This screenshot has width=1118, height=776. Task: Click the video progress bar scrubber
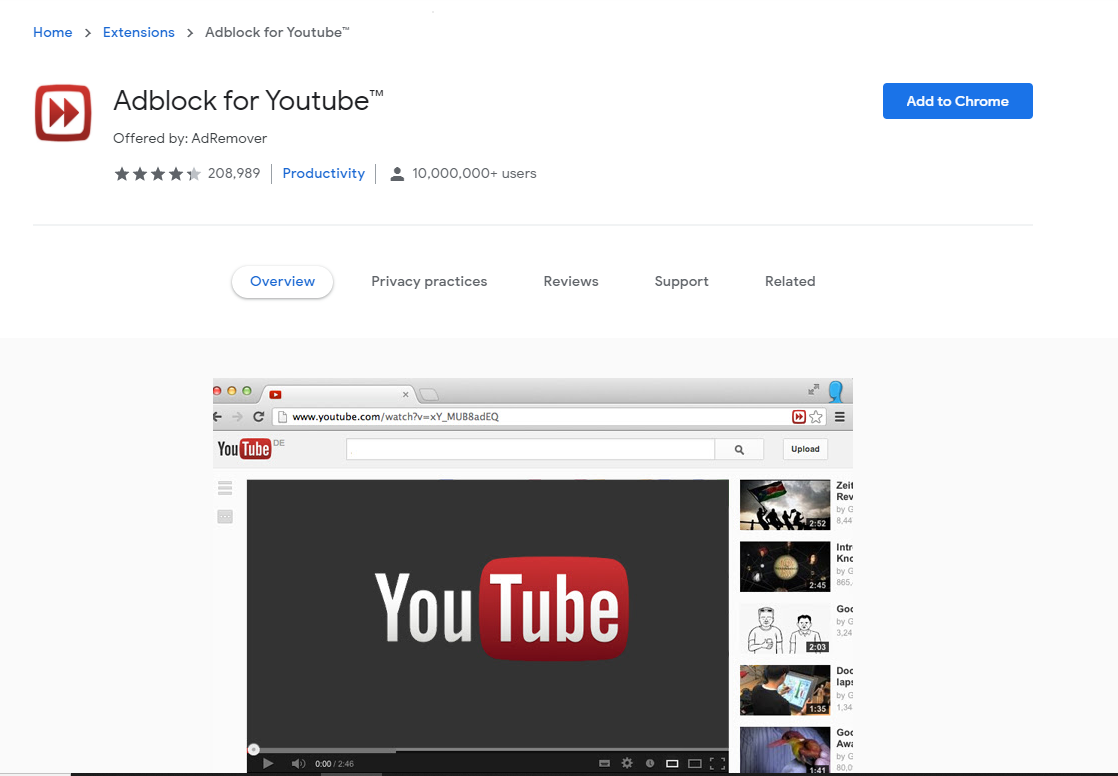click(x=253, y=750)
